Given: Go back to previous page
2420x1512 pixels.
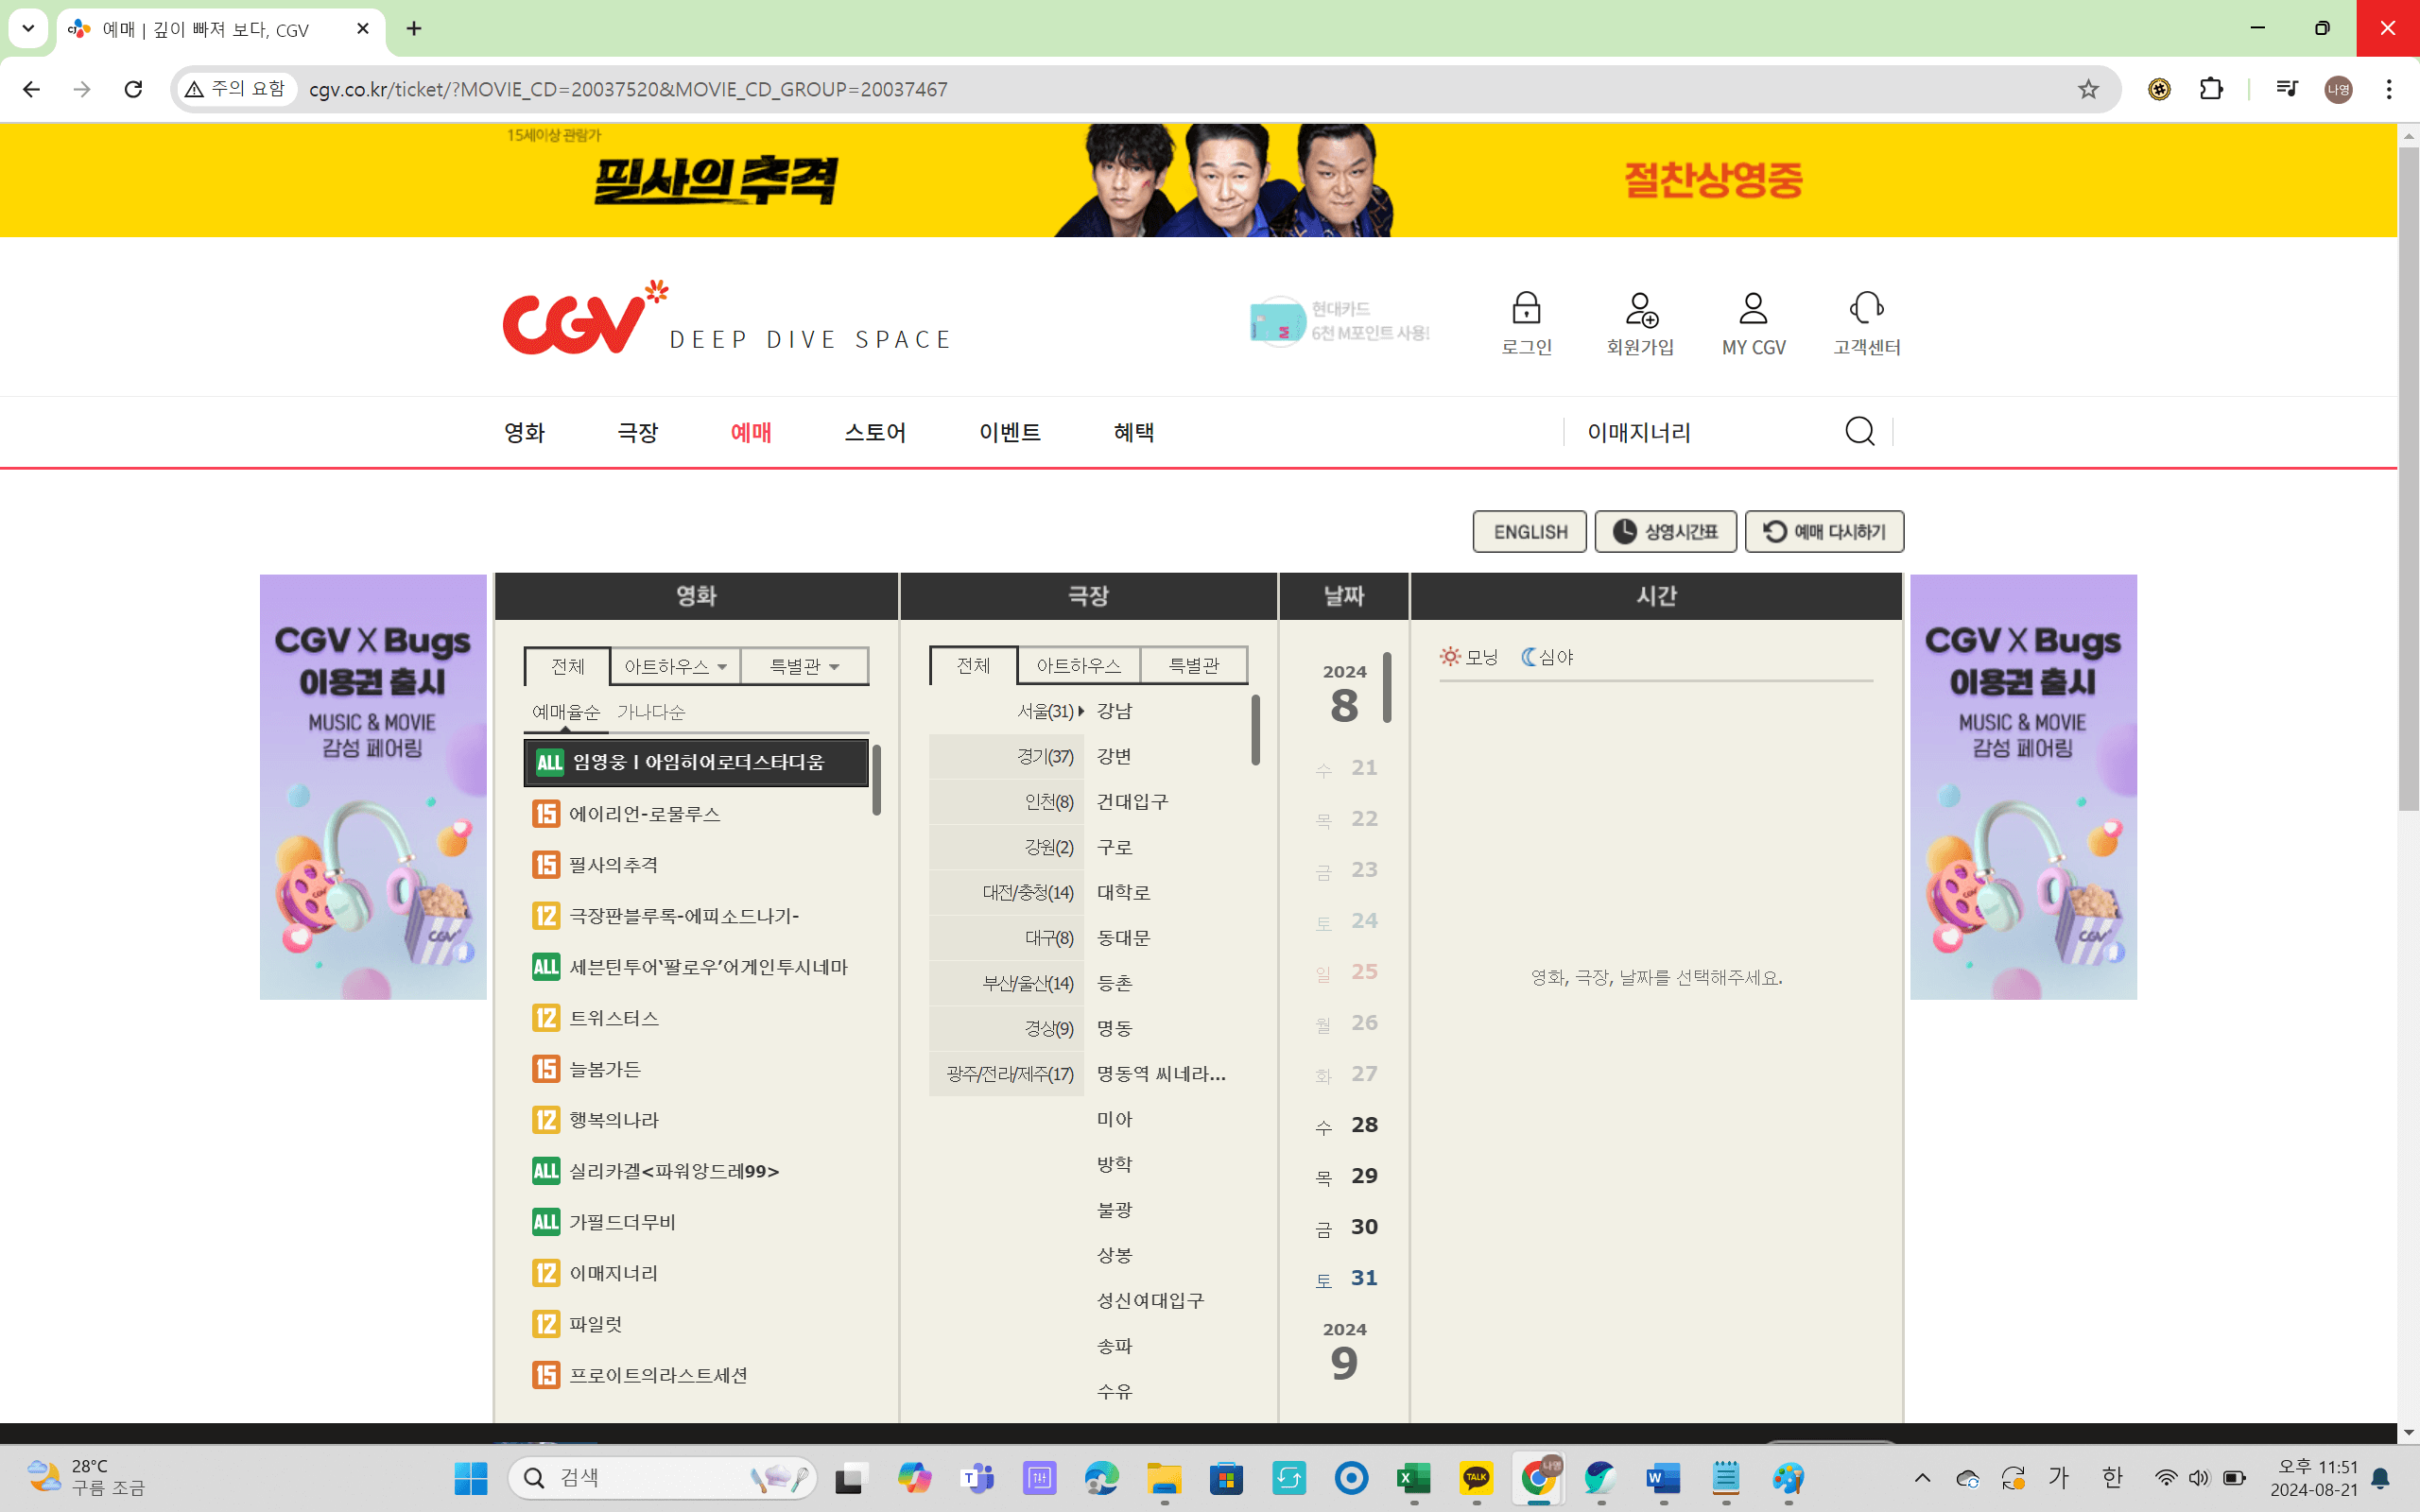Looking at the screenshot, I should [31, 89].
